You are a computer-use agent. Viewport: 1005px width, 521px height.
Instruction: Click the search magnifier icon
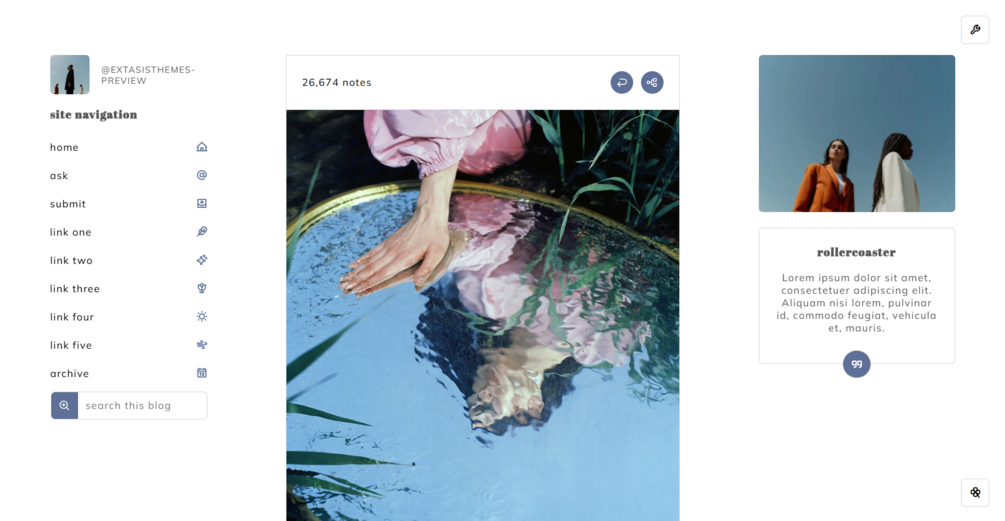point(64,406)
